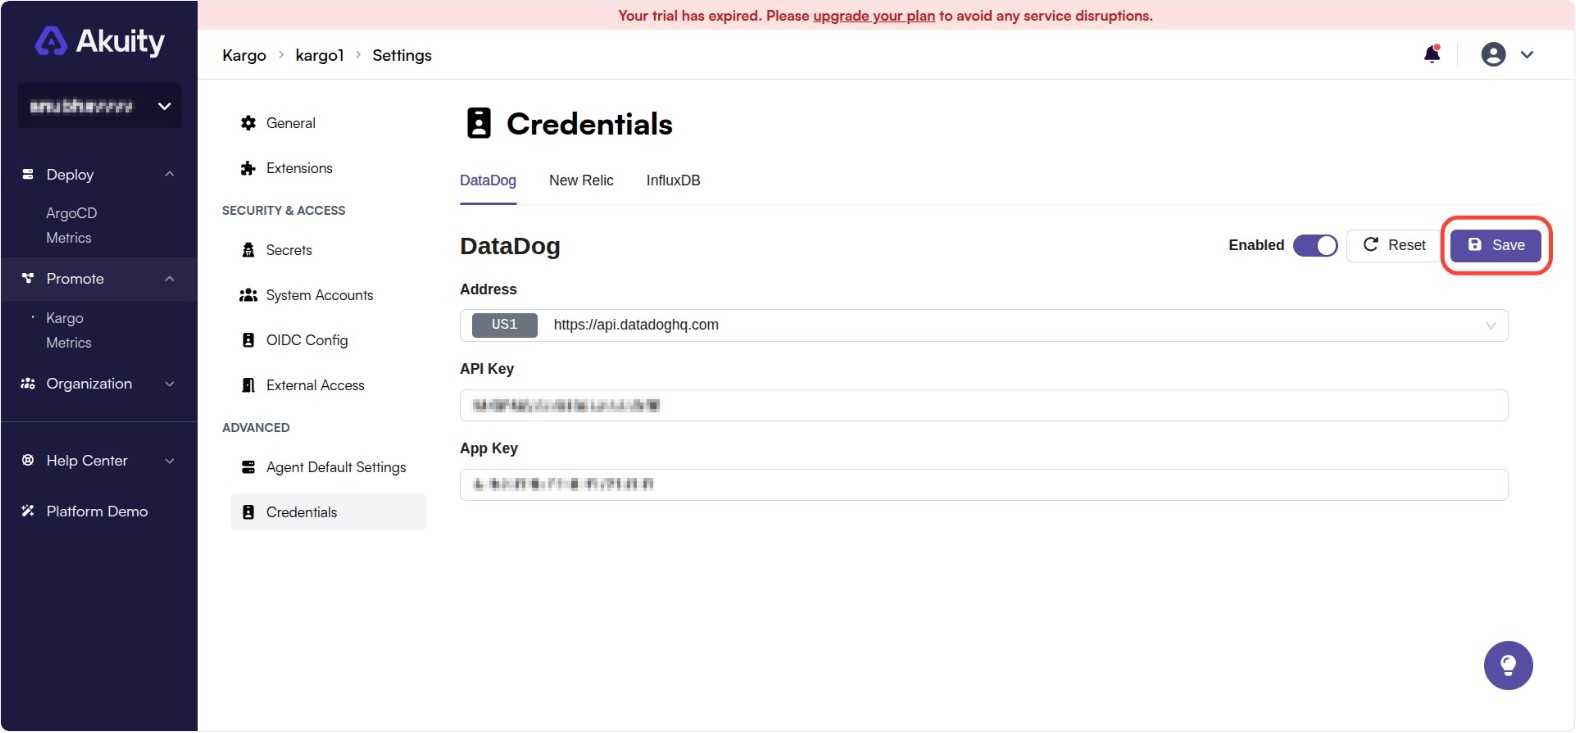This screenshot has height=733, width=1576.
Task: Click the OIDC Config icon
Action: (x=248, y=340)
